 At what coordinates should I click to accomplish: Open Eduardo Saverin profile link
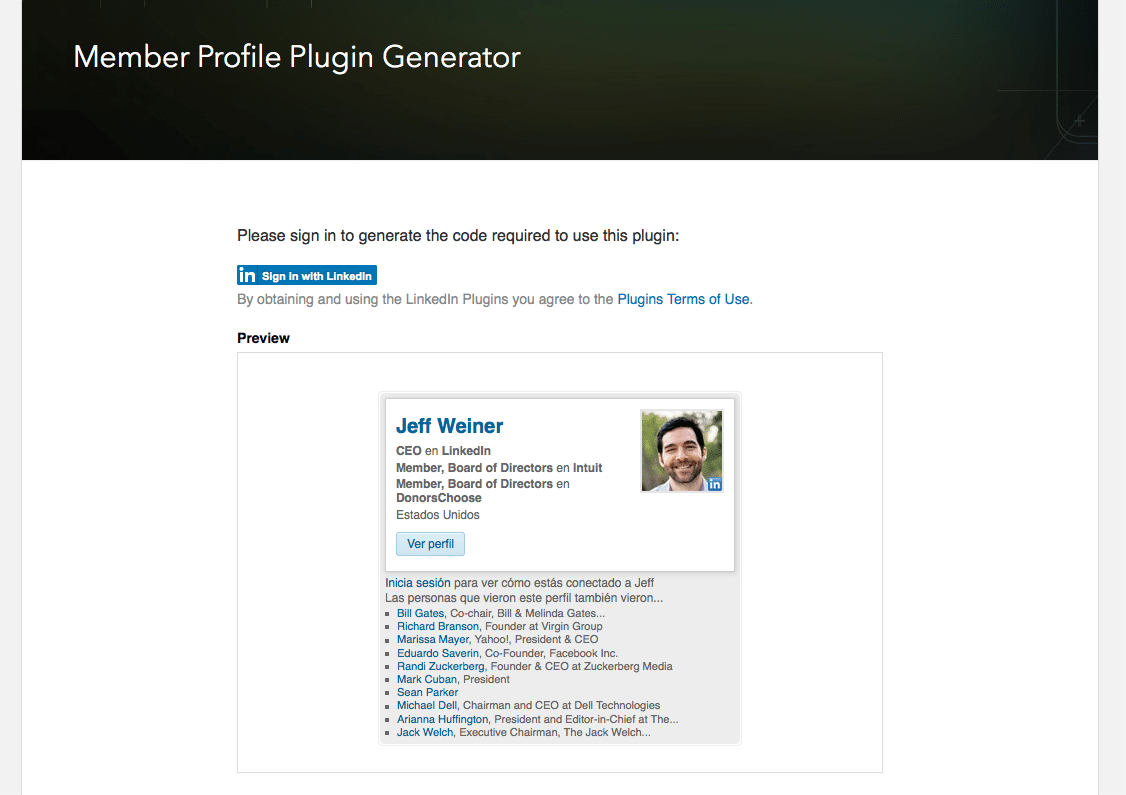pyautogui.click(x=438, y=654)
